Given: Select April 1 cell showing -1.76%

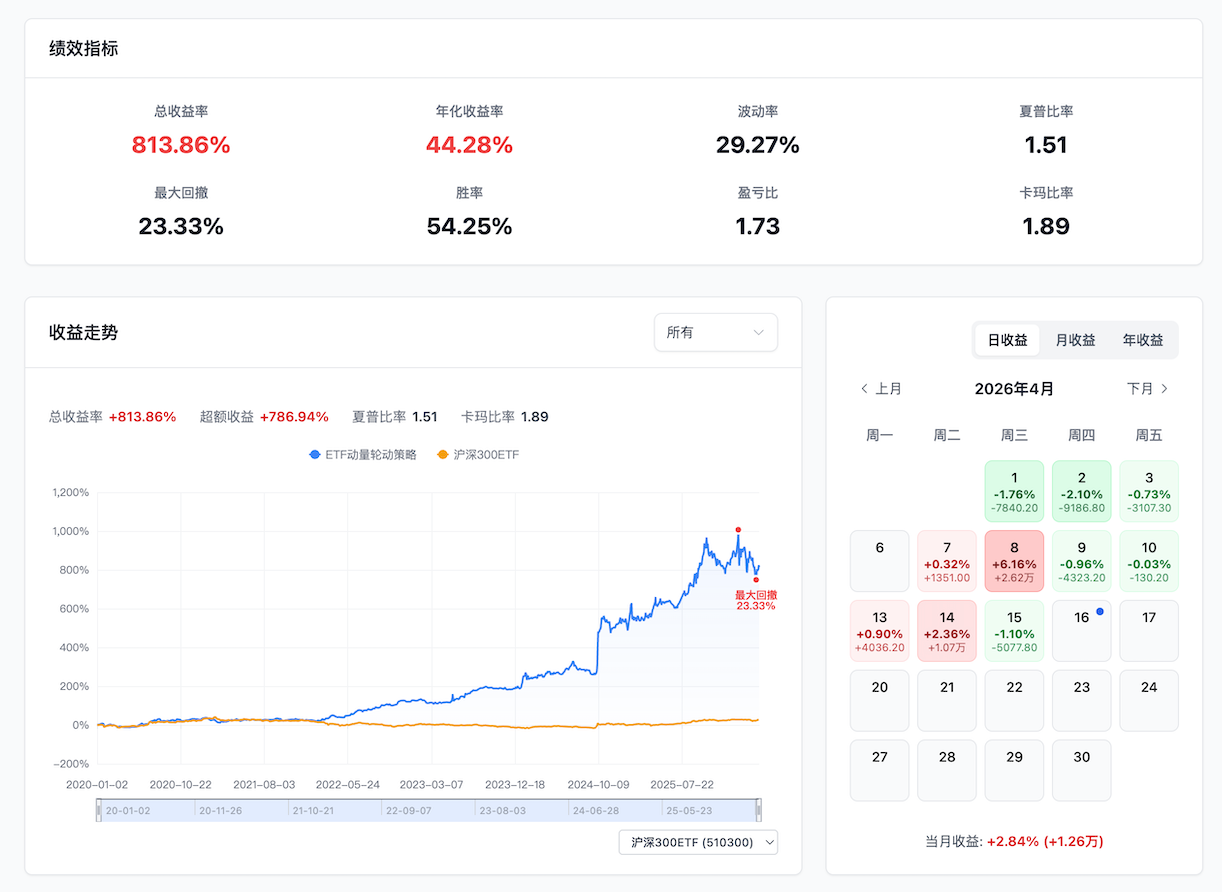Looking at the screenshot, I should (1014, 491).
